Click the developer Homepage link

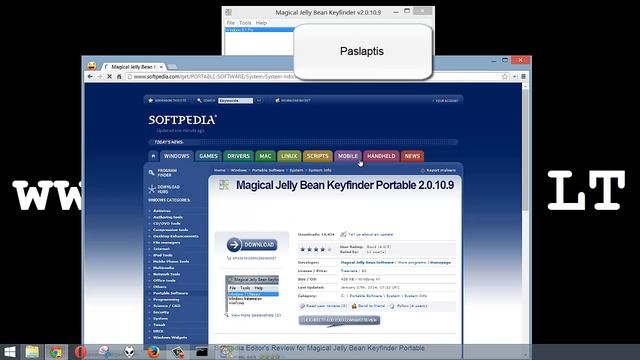click(x=440, y=262)
